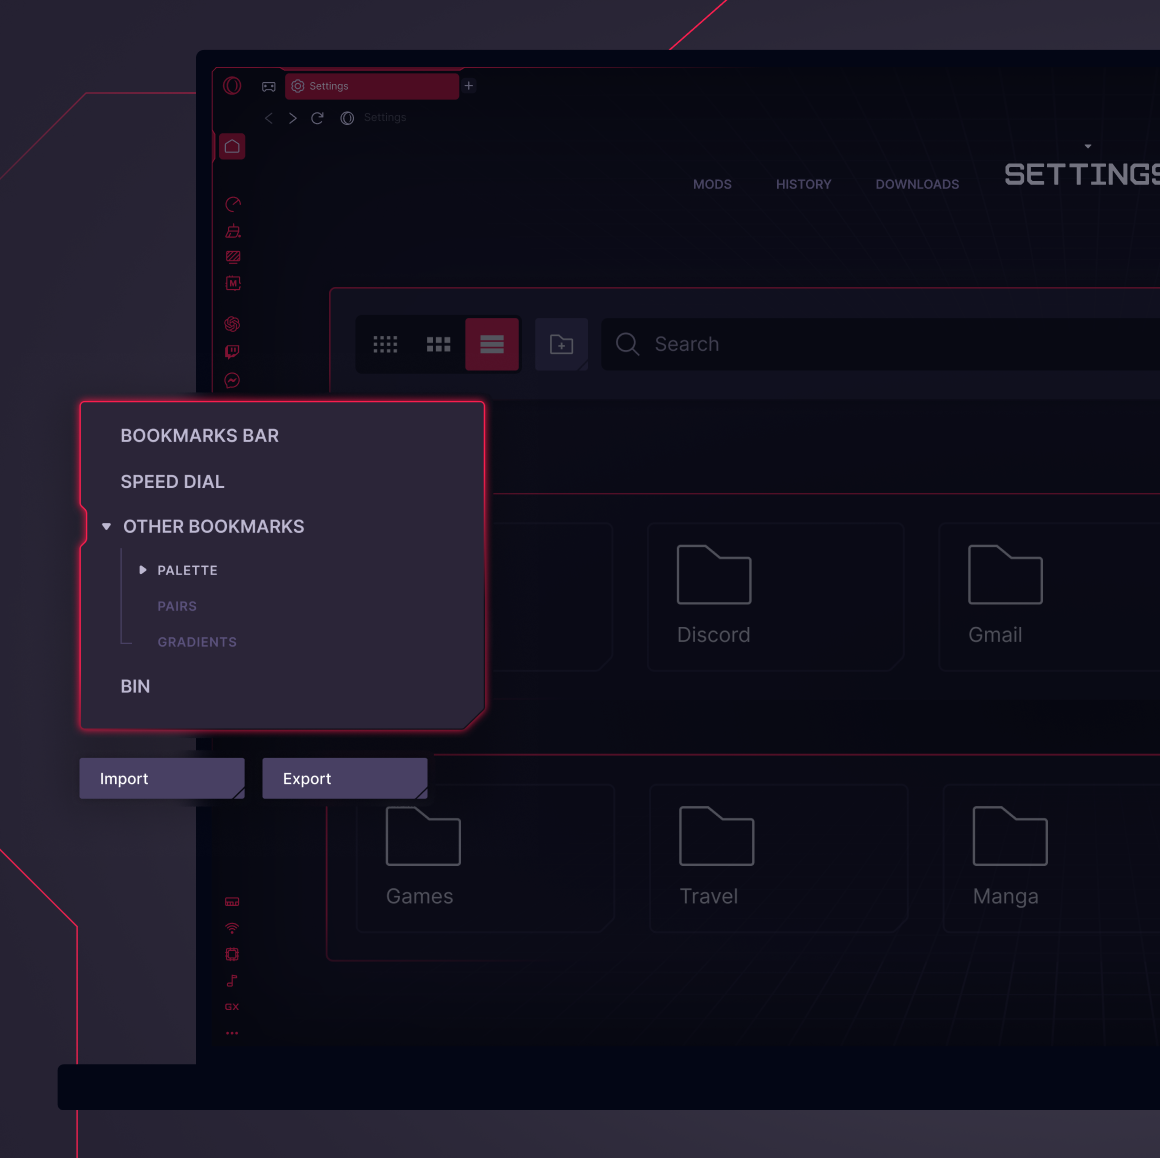Open the GX Player music icon

click(231, 980)
